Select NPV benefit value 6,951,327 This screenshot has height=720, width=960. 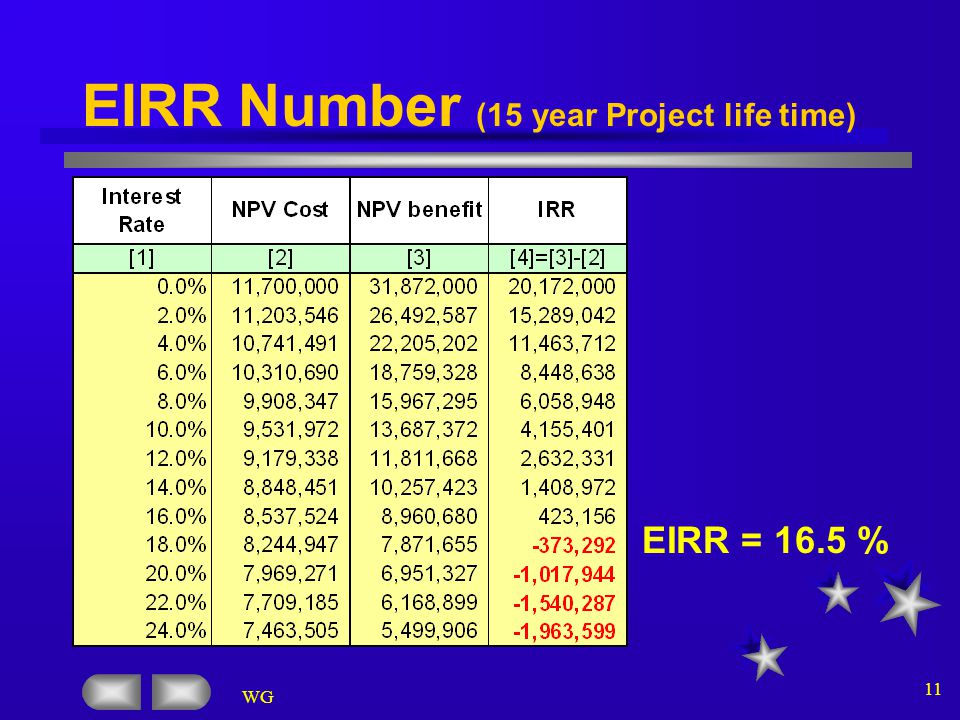point(429,574)
